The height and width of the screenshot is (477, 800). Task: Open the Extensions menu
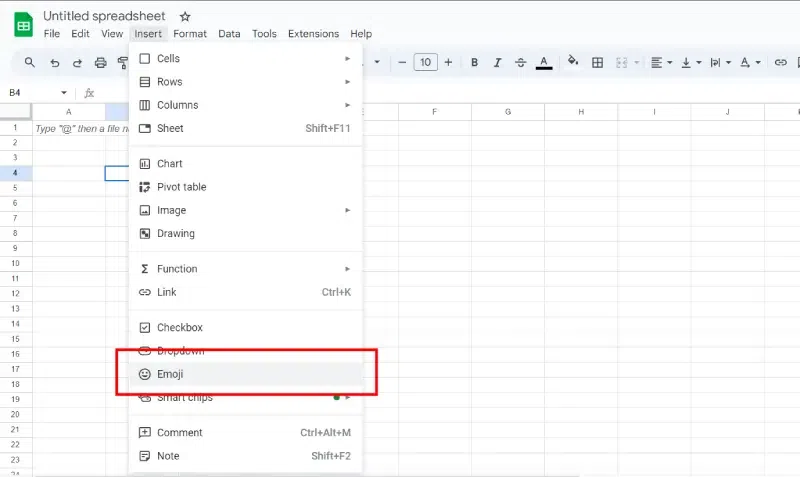(x=313, y=34)
